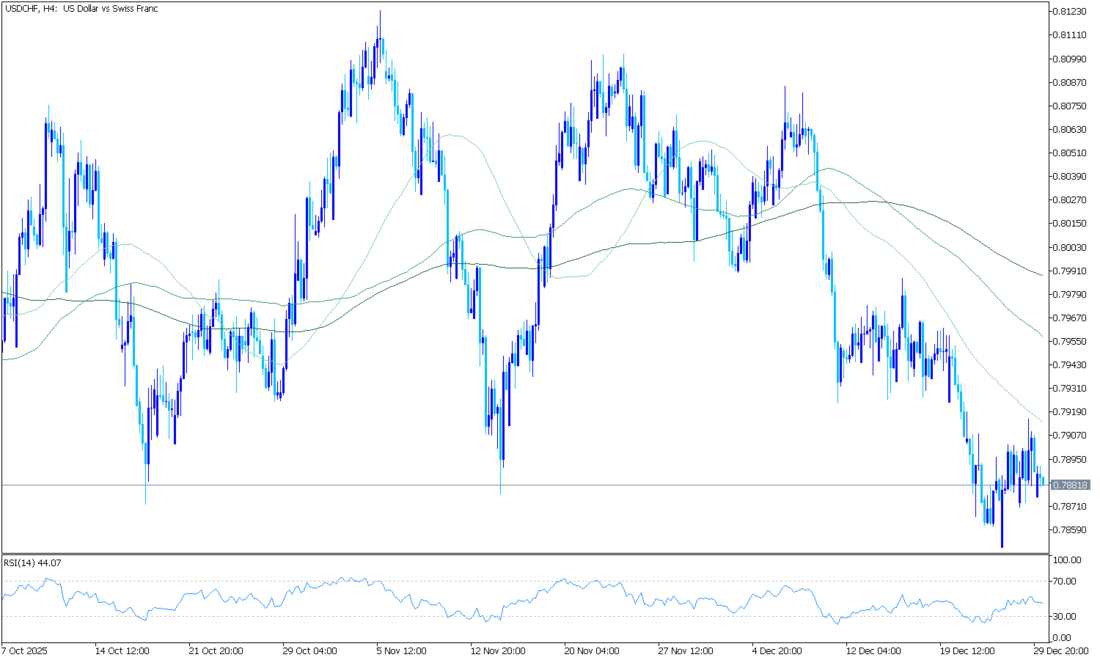Screen dimensions: 1100x660
Task: Click the 0.79550 price axis label
Action: 1069,341
